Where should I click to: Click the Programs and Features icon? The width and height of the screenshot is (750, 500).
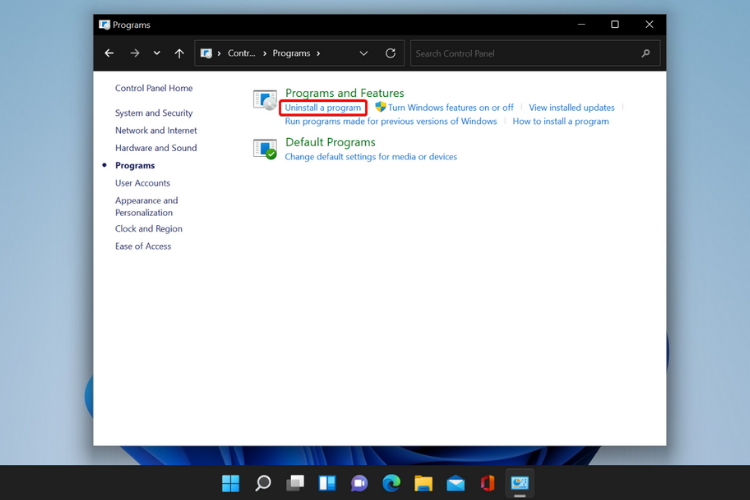pos(265,99)
